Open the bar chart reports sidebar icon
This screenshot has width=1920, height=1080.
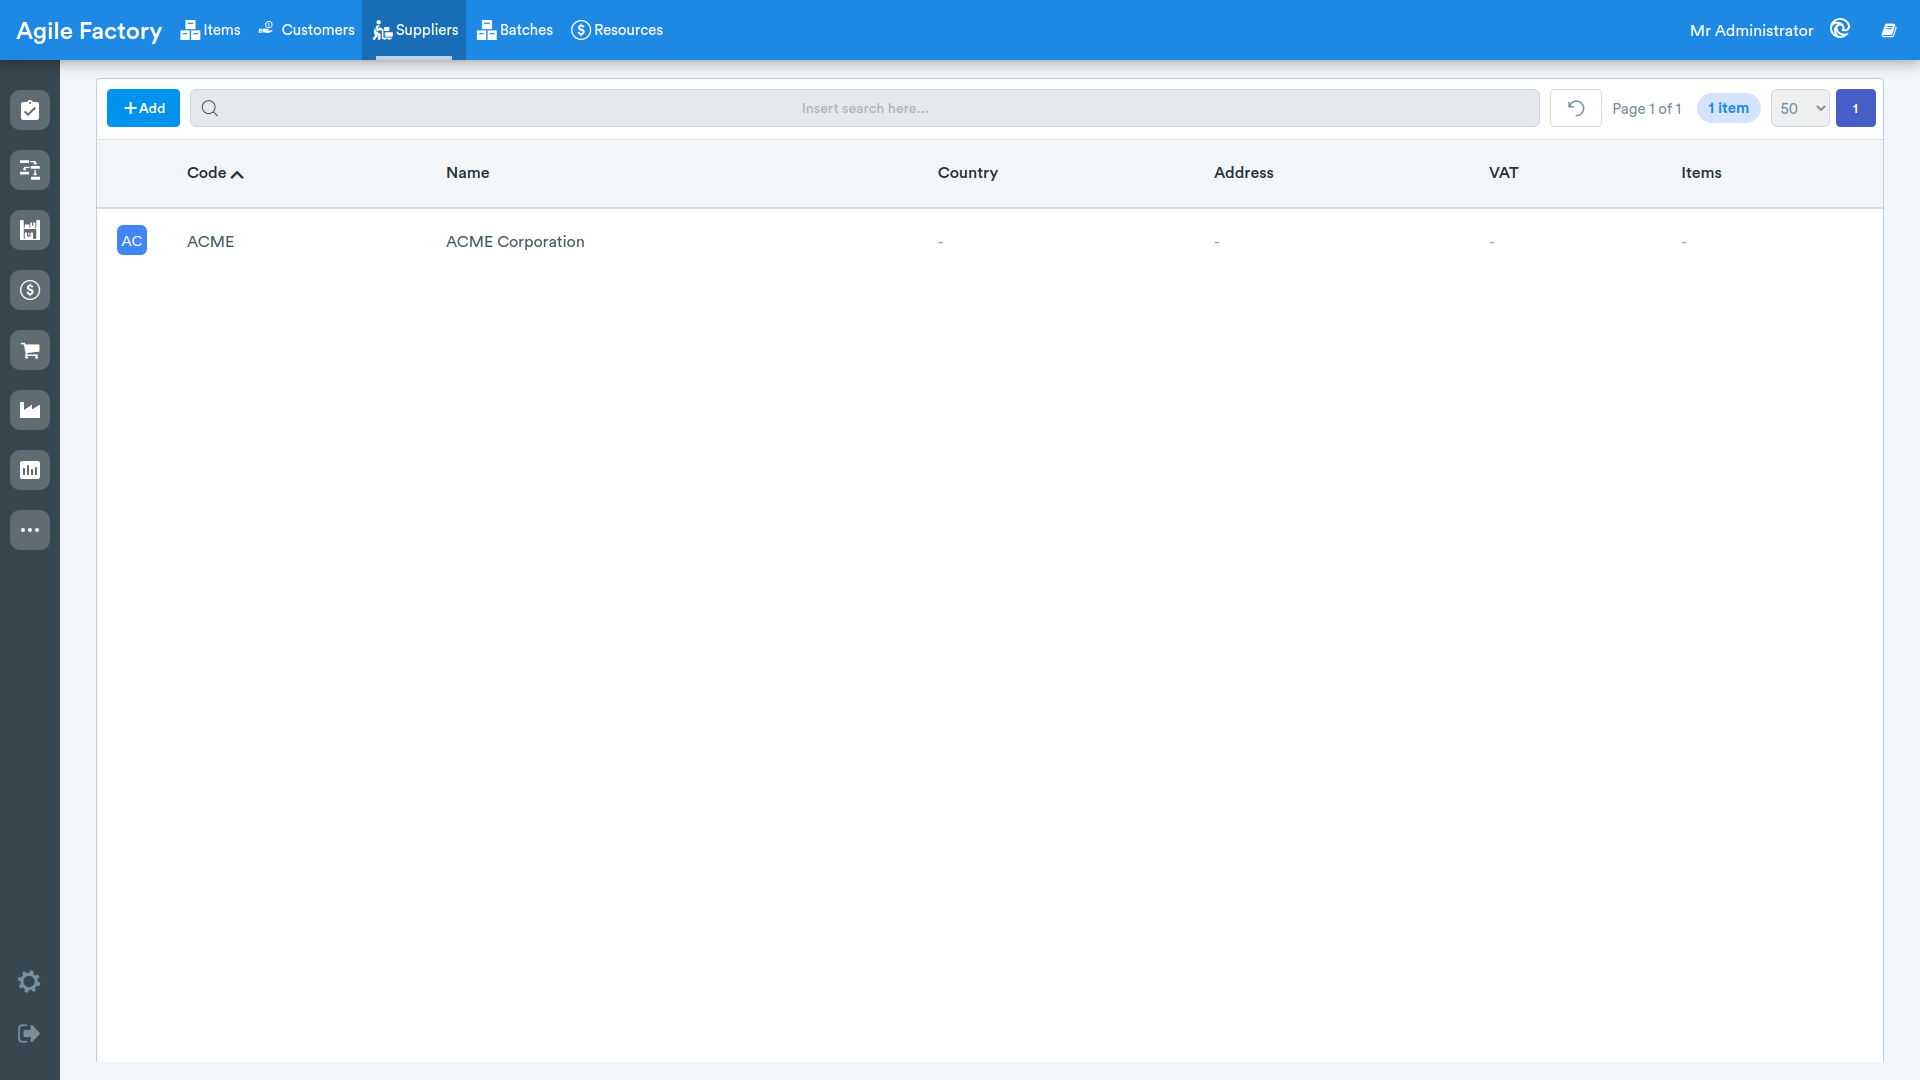click(30, 470)
